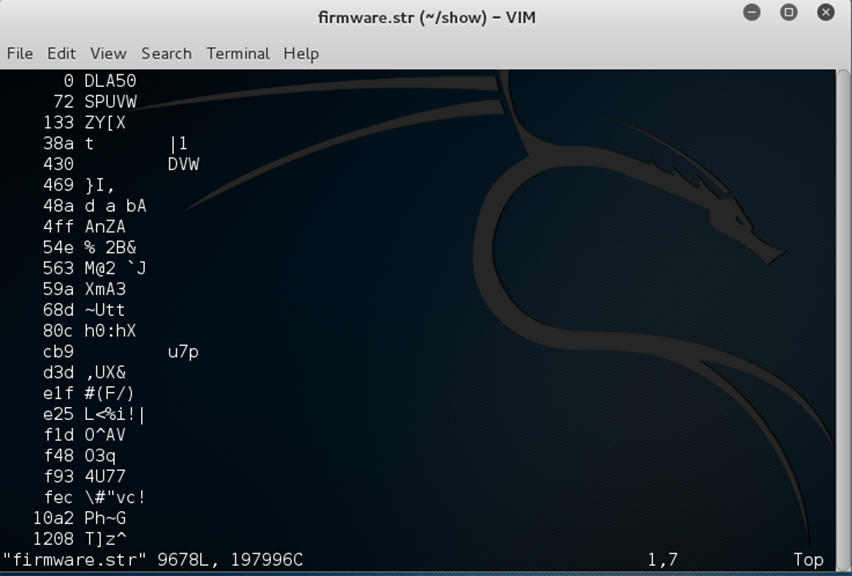The image size is (852, 576).
Task: Minimize the VIM terminal window
Action: click(x=752, y=12)
